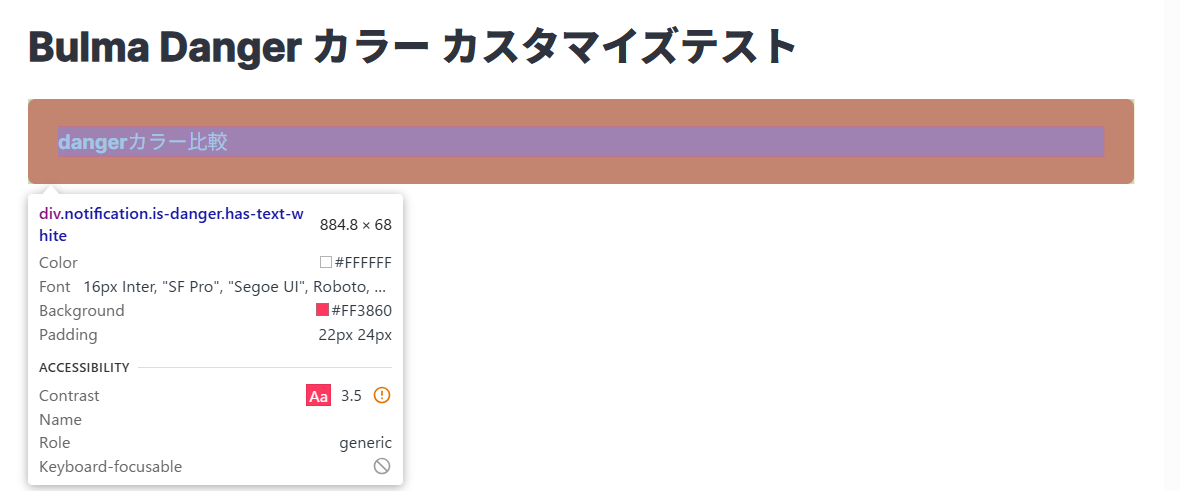Click the Contrast label in tooltip
This screenshot has height=491, width=1180.
69,396
